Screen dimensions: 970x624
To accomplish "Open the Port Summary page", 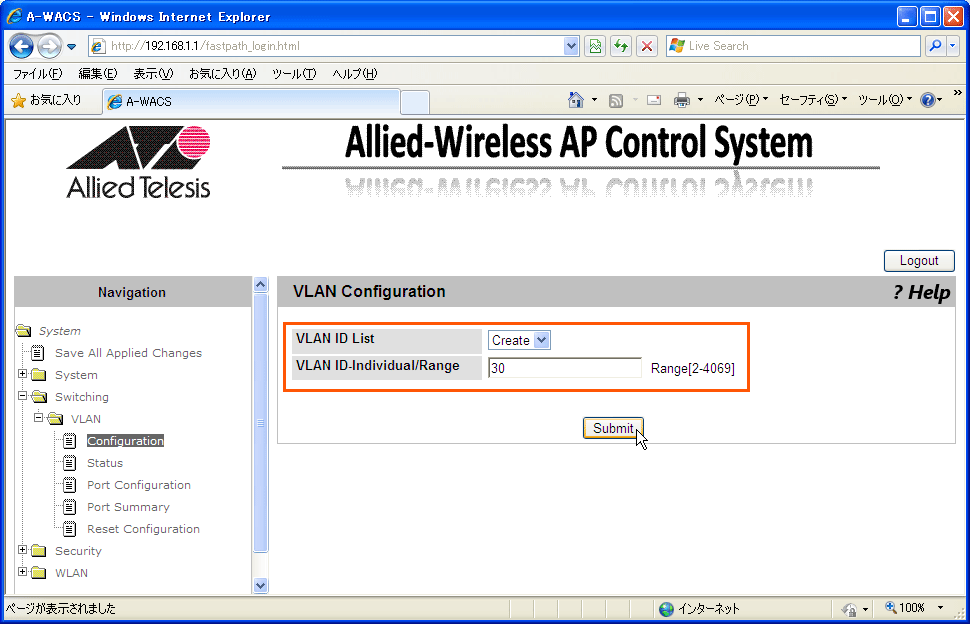I will click(128, 507).
